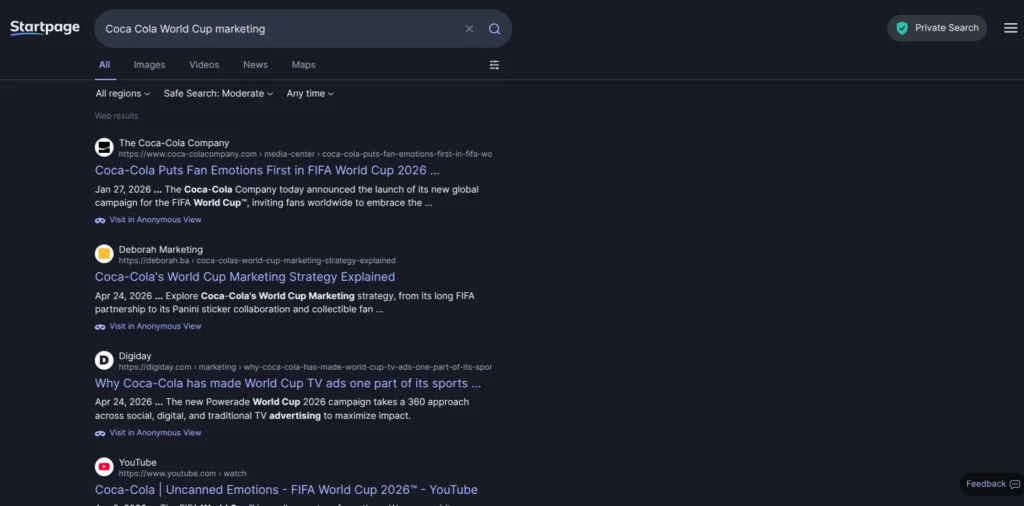Screen dimensions: 1024x506
Task: Click into the search input field
Action: pos(281,29)
